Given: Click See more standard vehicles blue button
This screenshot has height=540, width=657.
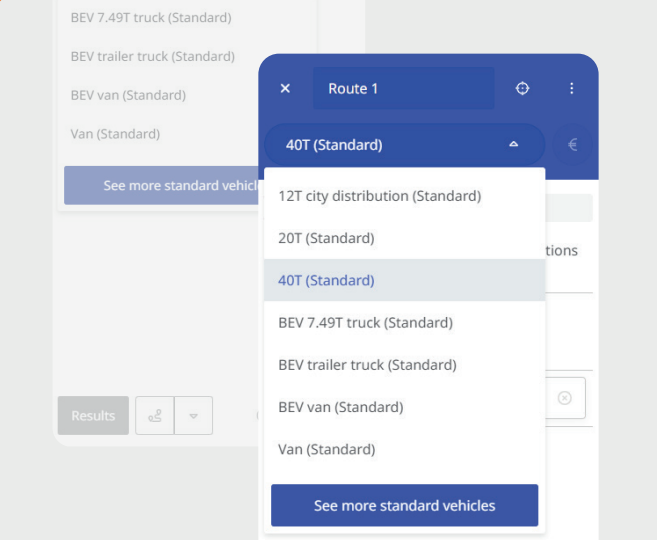Looking at the screenshot, I should [404, 506].
